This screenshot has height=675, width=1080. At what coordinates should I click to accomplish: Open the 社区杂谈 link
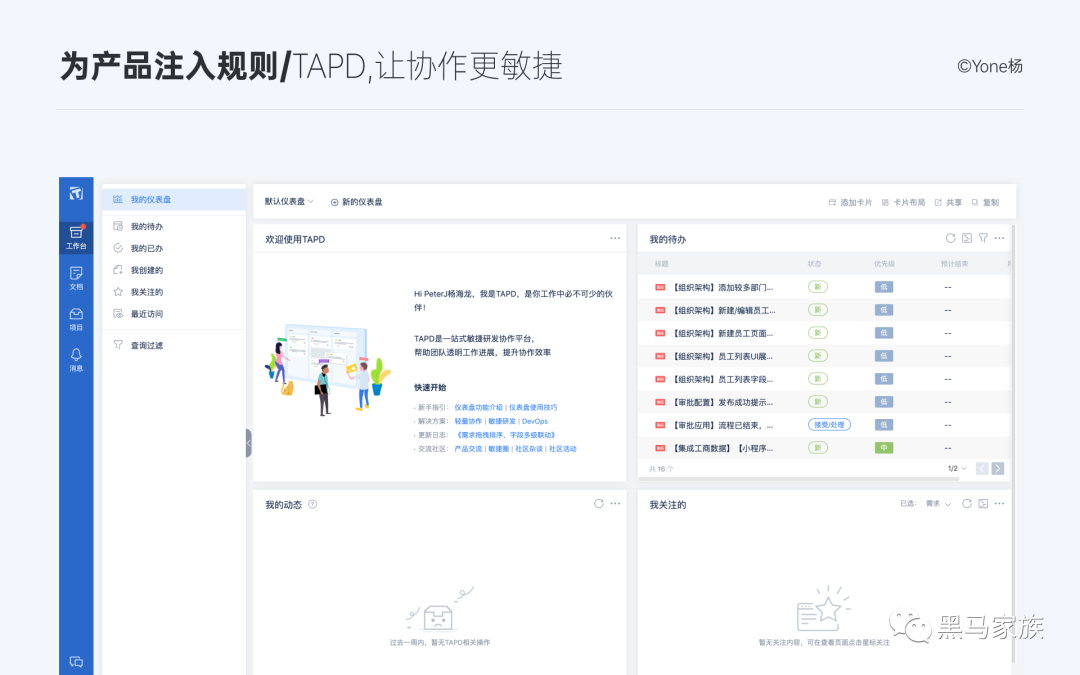pyautogui.click(x=529, y=449)
